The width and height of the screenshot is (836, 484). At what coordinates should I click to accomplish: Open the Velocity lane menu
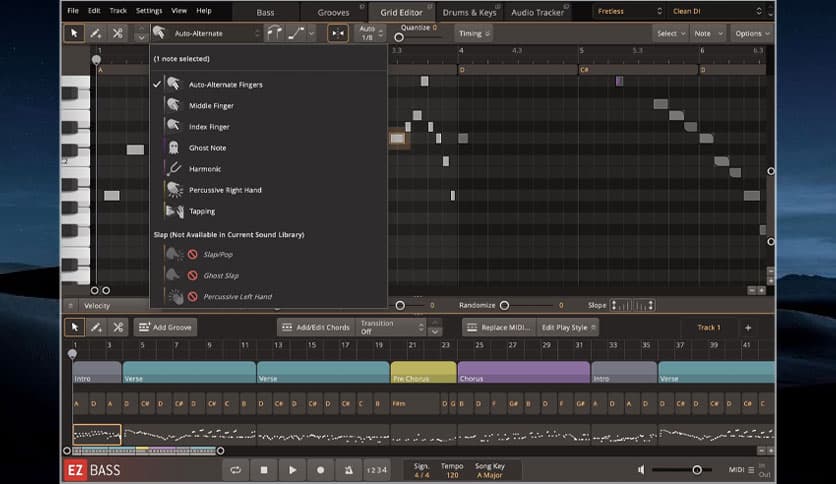(70, 305)
